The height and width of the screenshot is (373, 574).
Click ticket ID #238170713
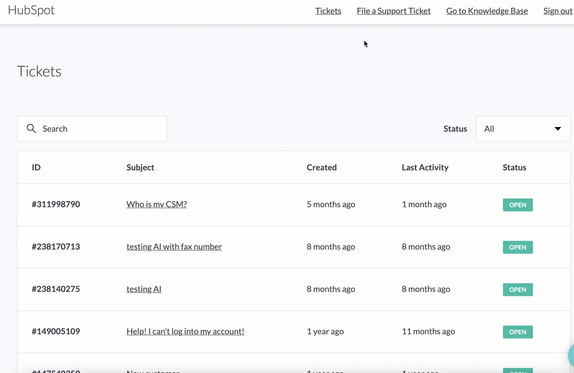(56, 247)
